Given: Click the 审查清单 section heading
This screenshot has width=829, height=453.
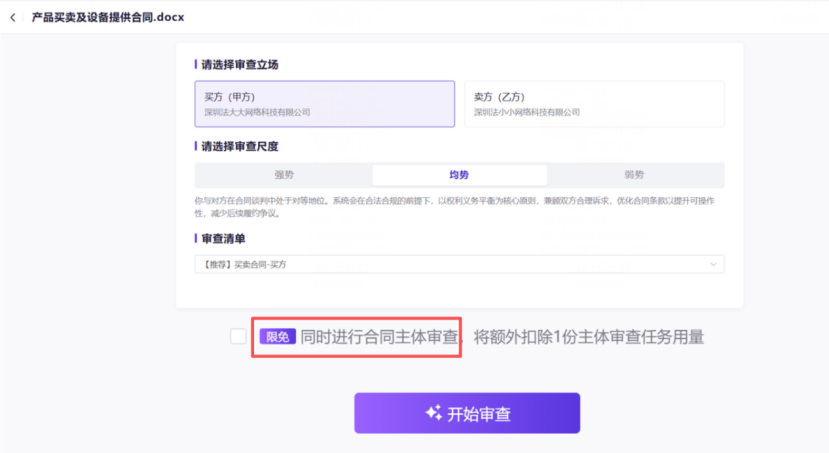Looking at the screenshot, I should point(223,239).
